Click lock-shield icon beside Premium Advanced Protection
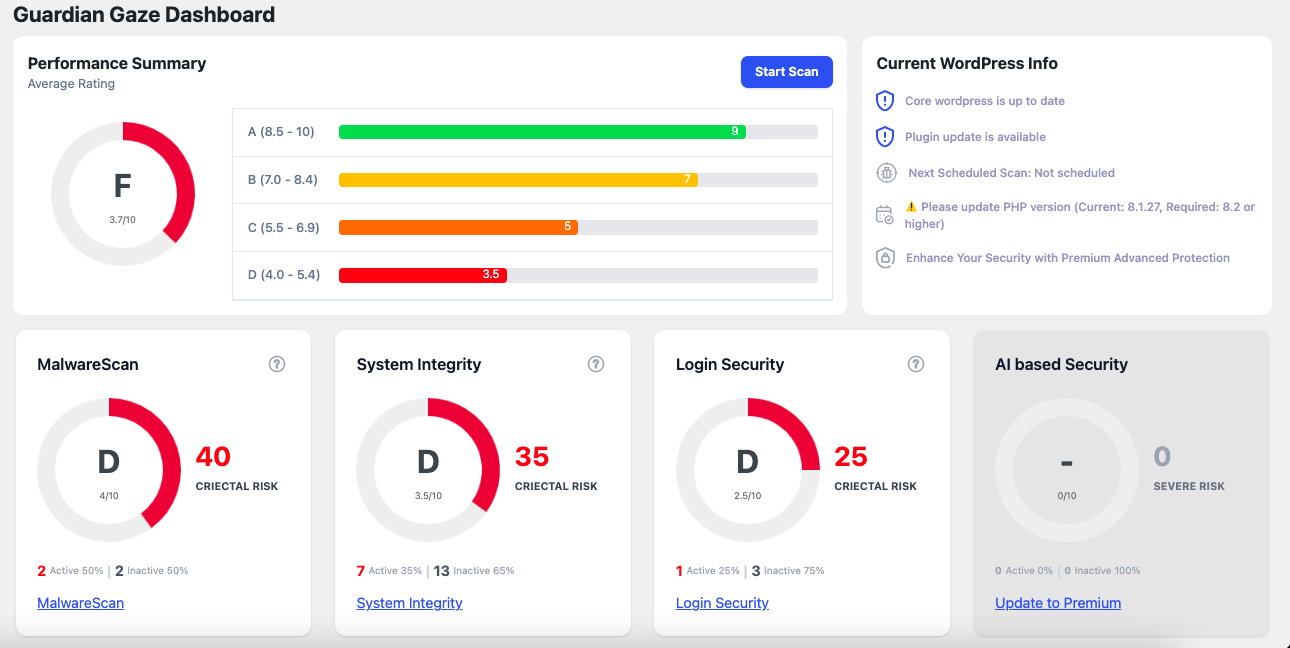This screenshot has width=1290, height=648. click(x=885, y=258)
